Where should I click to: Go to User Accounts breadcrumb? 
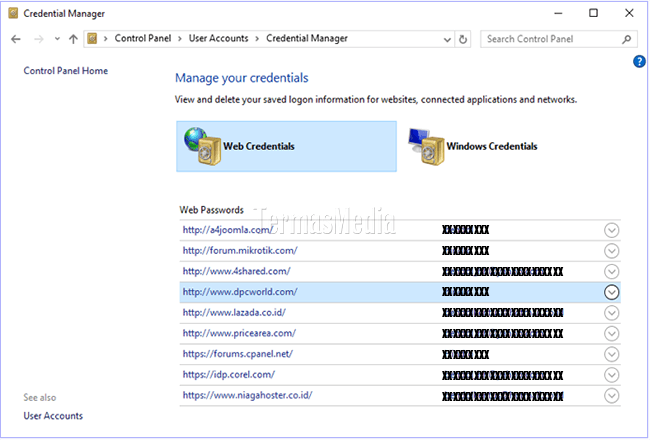pos(218,39)
